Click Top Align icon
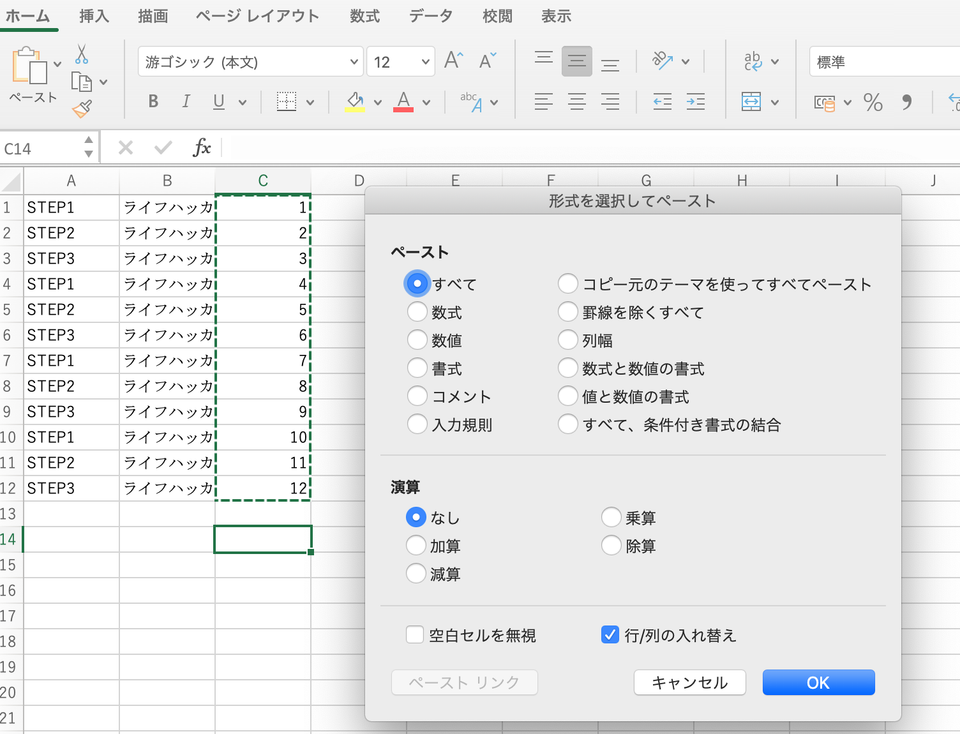This screenshot has width=960, height=734. coord(544,60)
